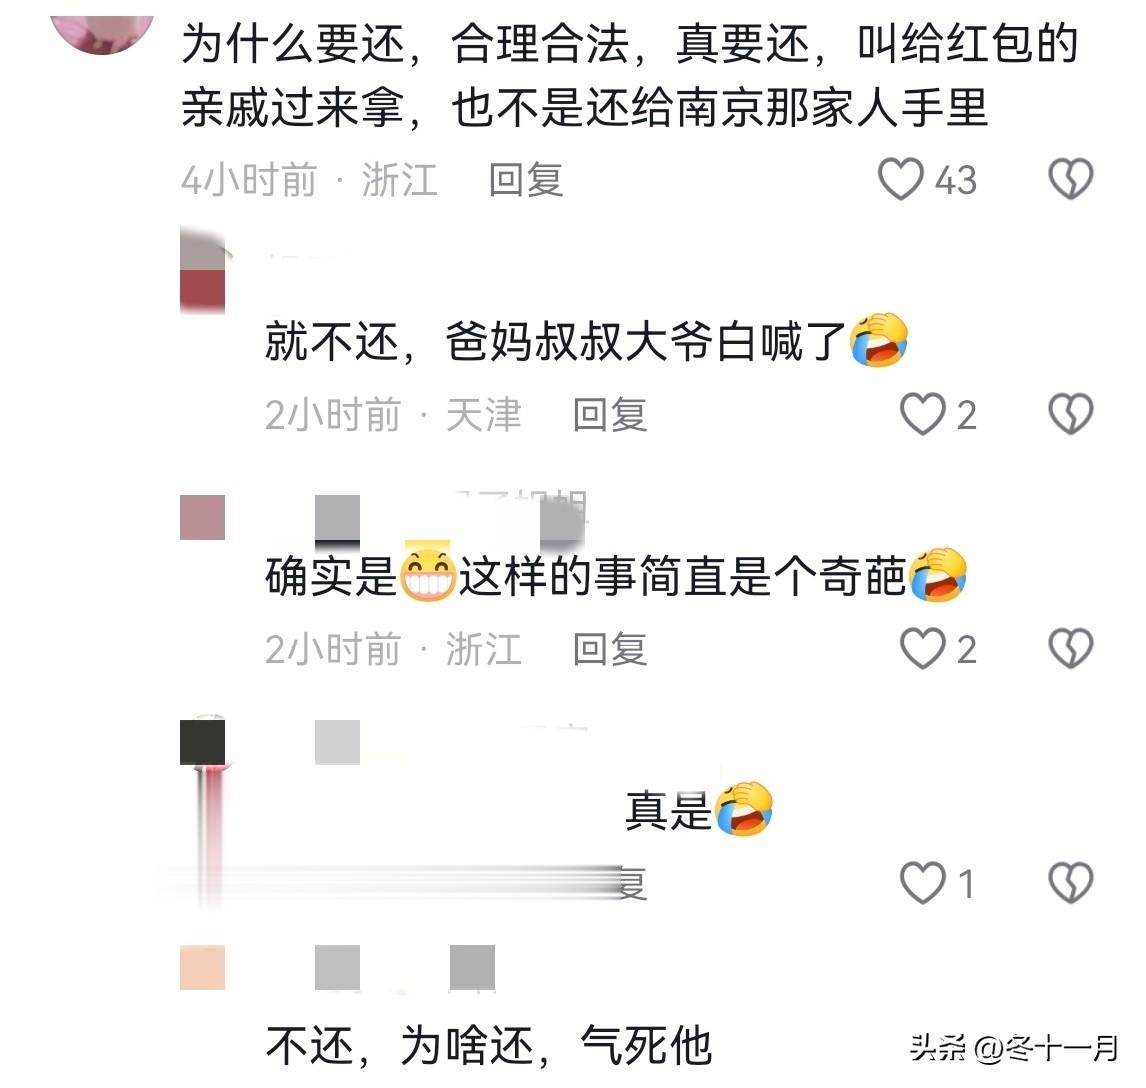Like the 真是 reply with 1 like
1146x1088 pixels.
[922, 883]
